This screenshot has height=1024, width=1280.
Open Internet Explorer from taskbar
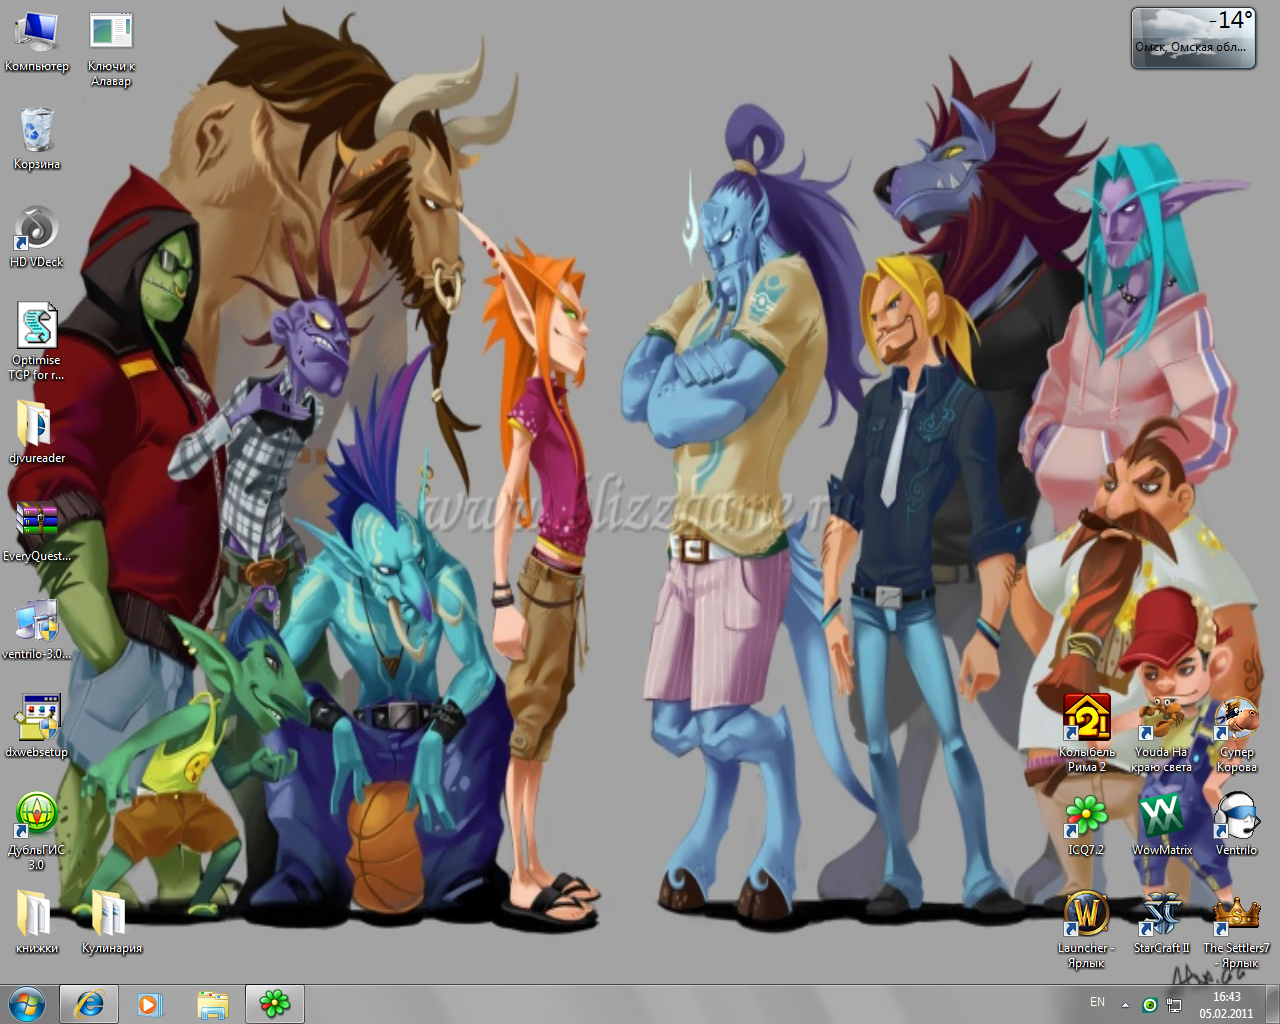[x=89, y=1004]
